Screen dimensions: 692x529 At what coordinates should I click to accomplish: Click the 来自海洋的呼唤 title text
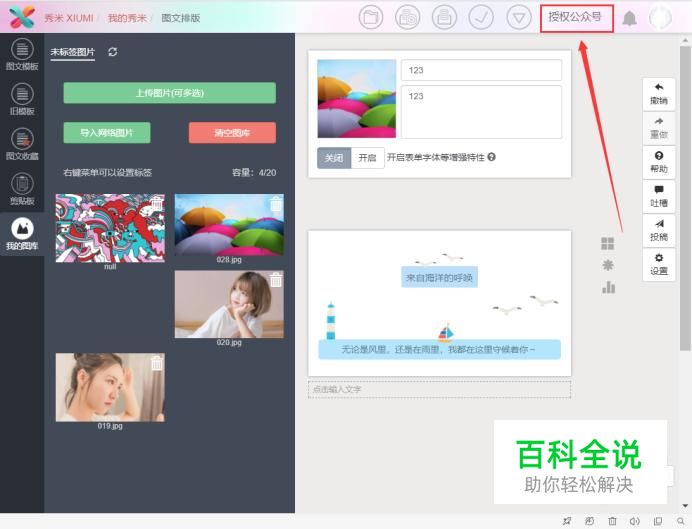[x=439, y=278]
